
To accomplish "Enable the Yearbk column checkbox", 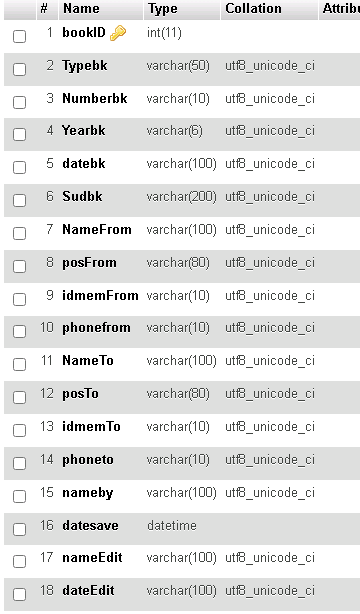I will click(x=20, y=134).
